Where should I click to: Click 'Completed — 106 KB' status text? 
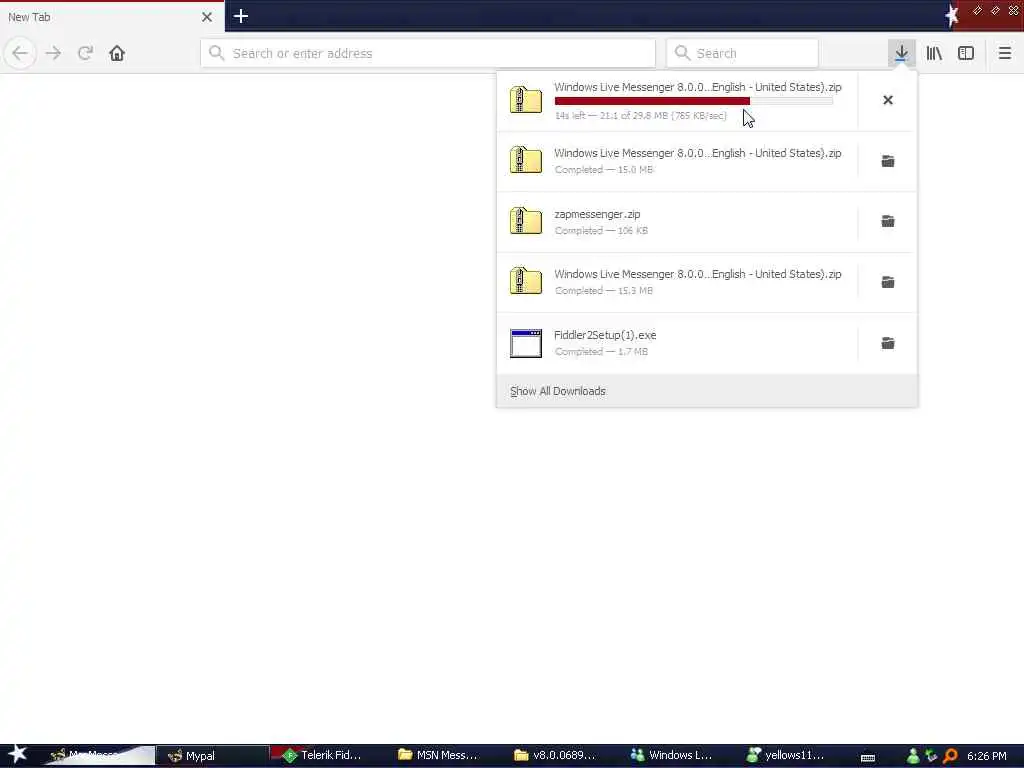click(x=601, y=231)
